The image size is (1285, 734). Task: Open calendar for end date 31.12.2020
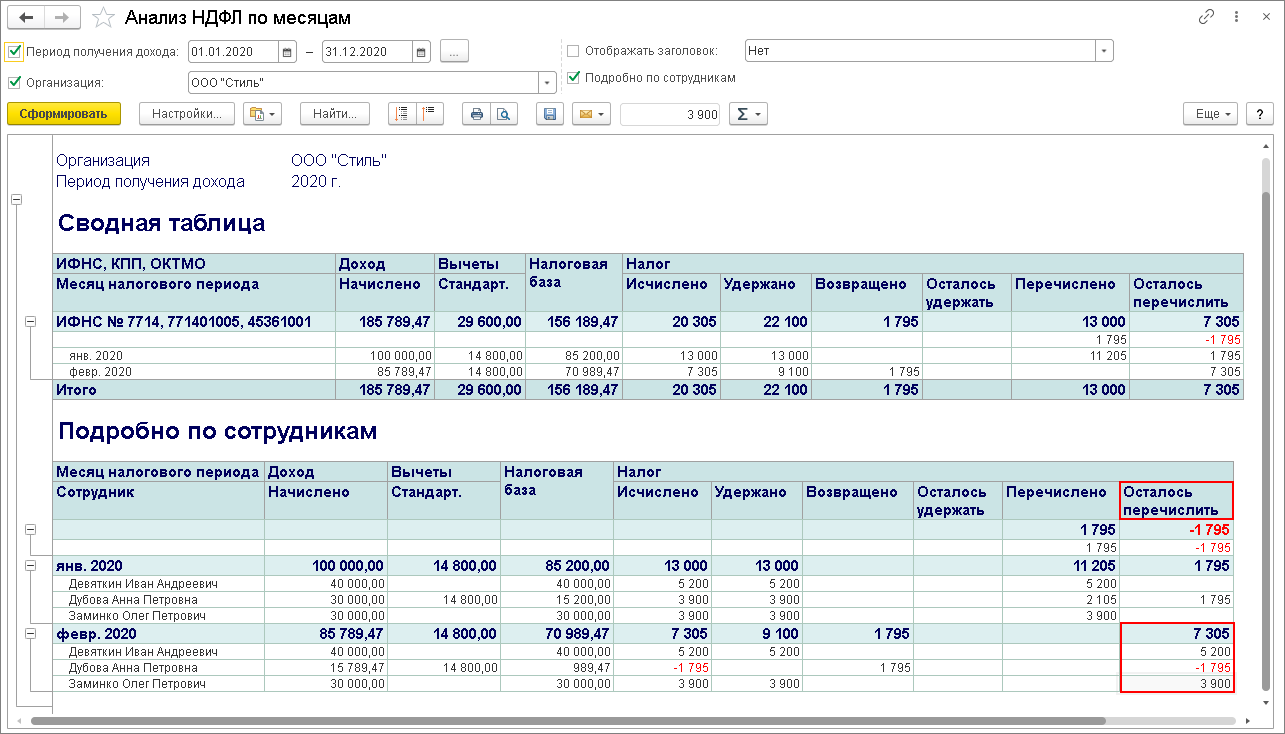point(421,52)
